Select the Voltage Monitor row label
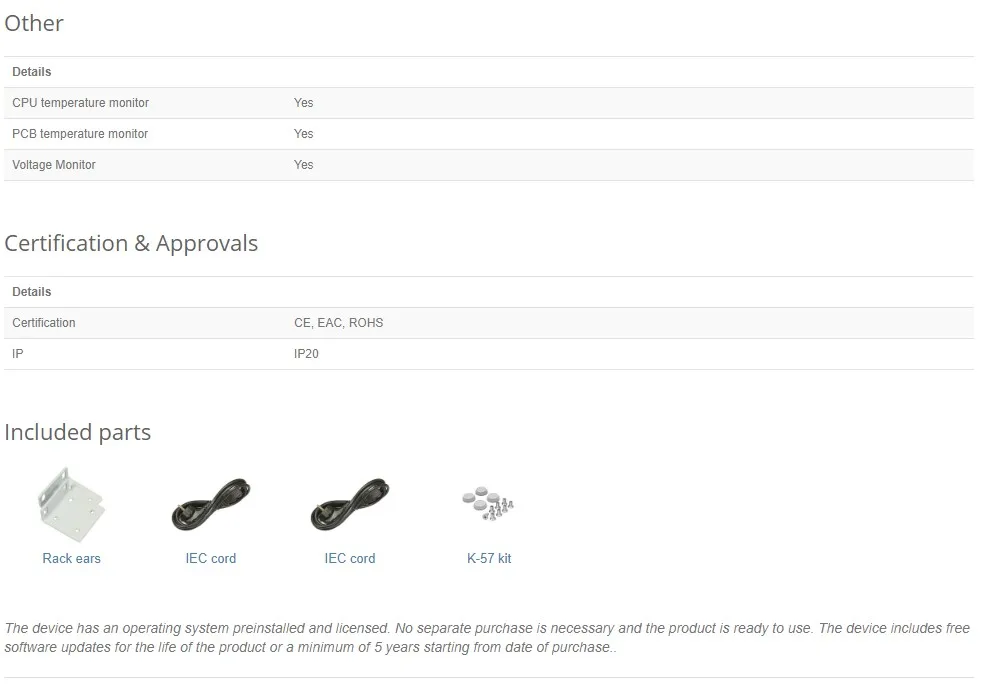Image resolution: width=982 pixels, height=698 pixels. (x=54, y=165)
